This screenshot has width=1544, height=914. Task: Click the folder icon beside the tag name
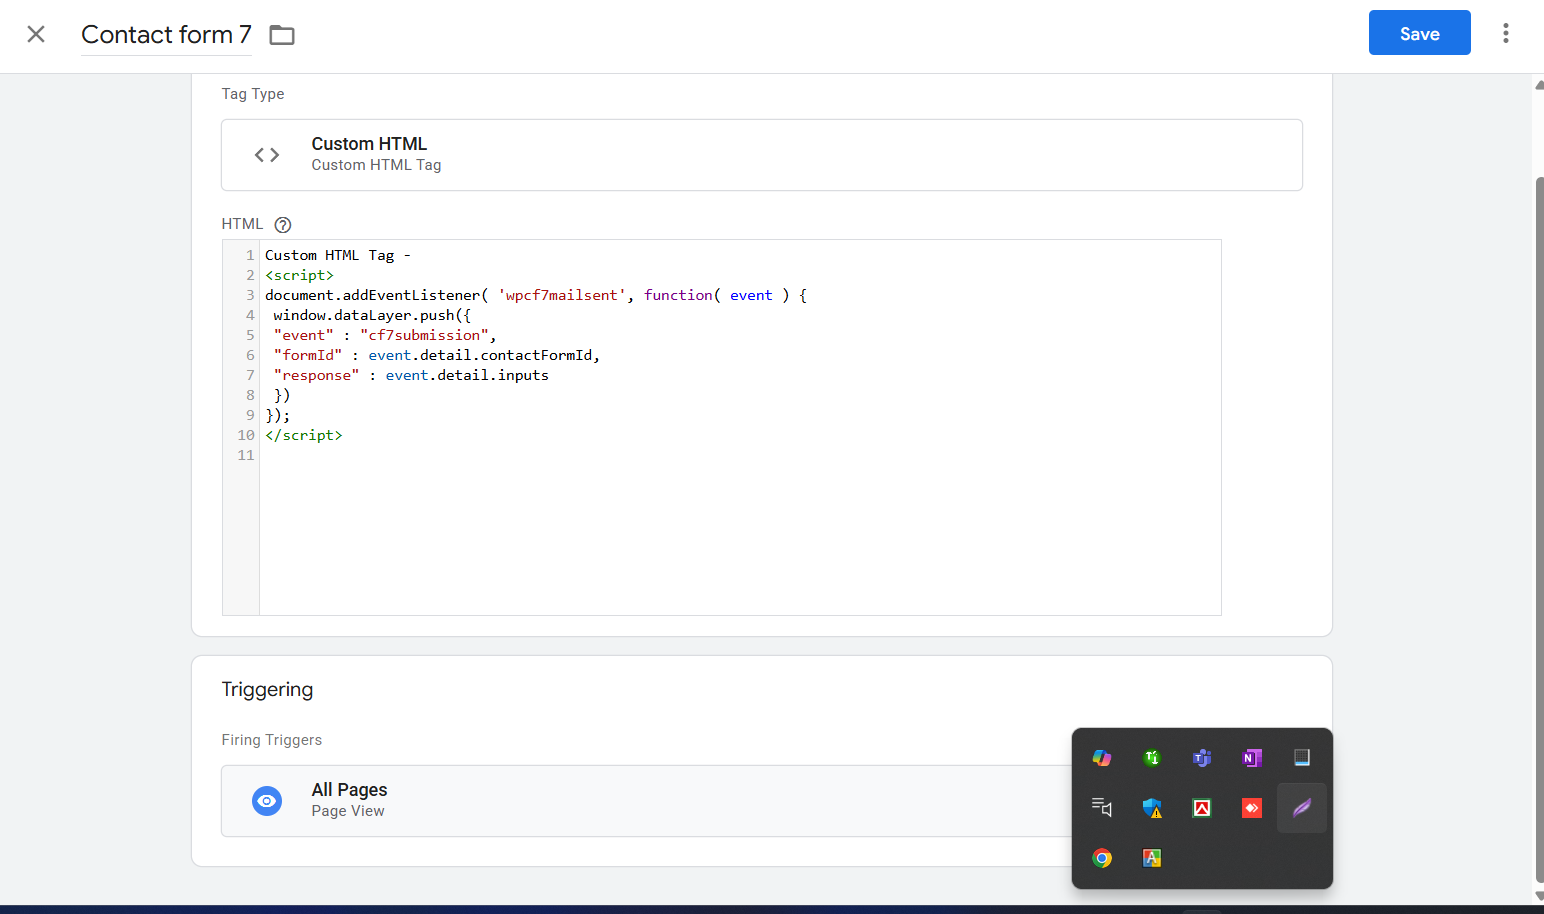point(282,35)
